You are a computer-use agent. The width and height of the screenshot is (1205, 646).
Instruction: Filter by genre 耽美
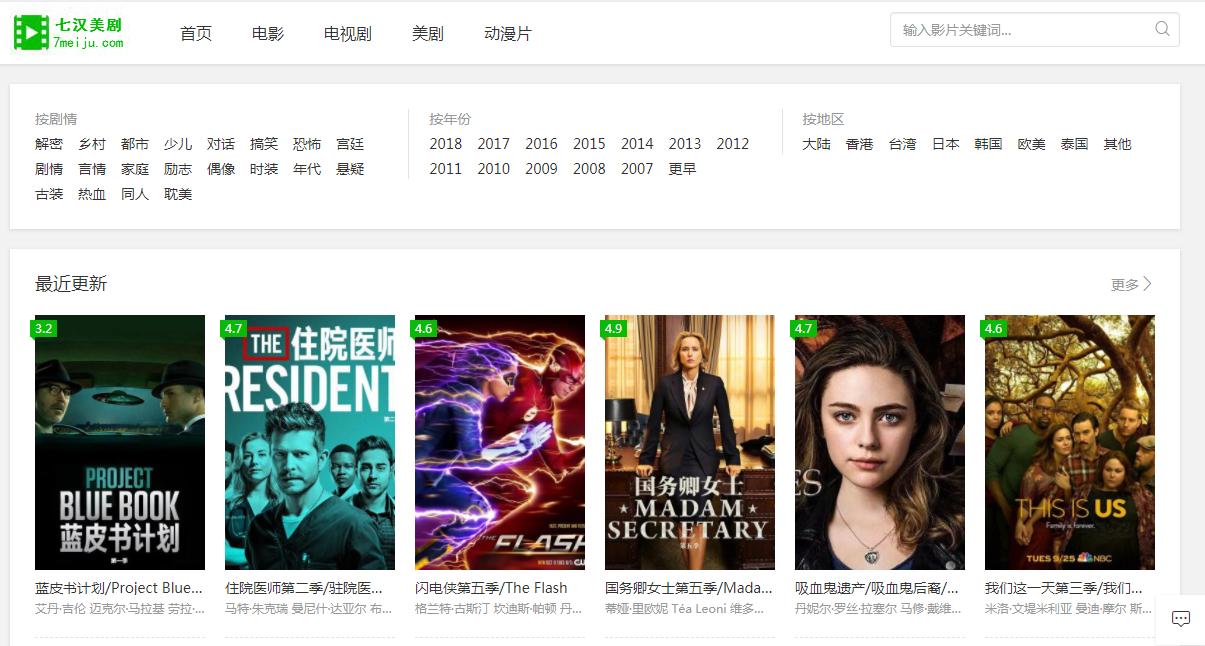178,194
